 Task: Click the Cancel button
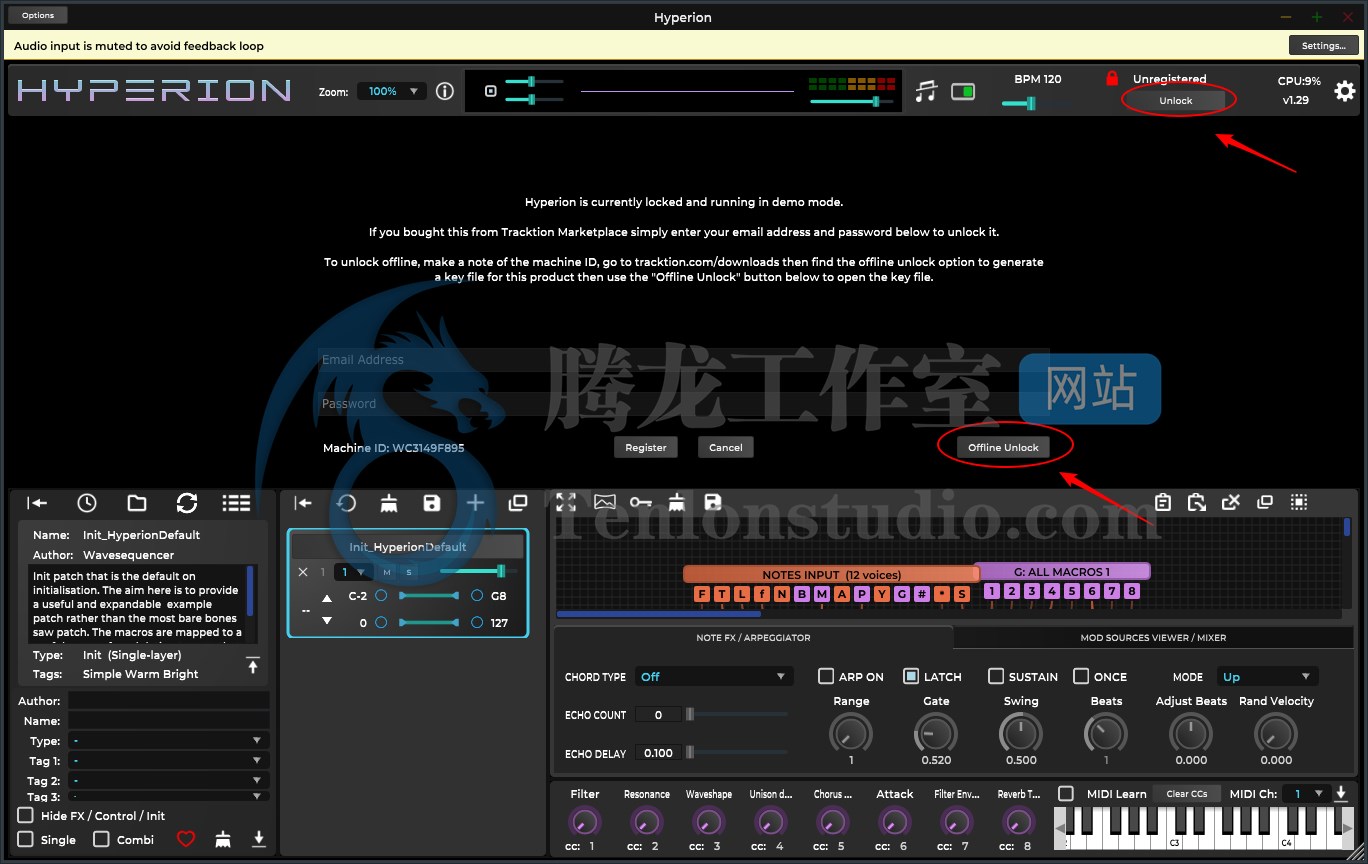click(x=725, y=447)
